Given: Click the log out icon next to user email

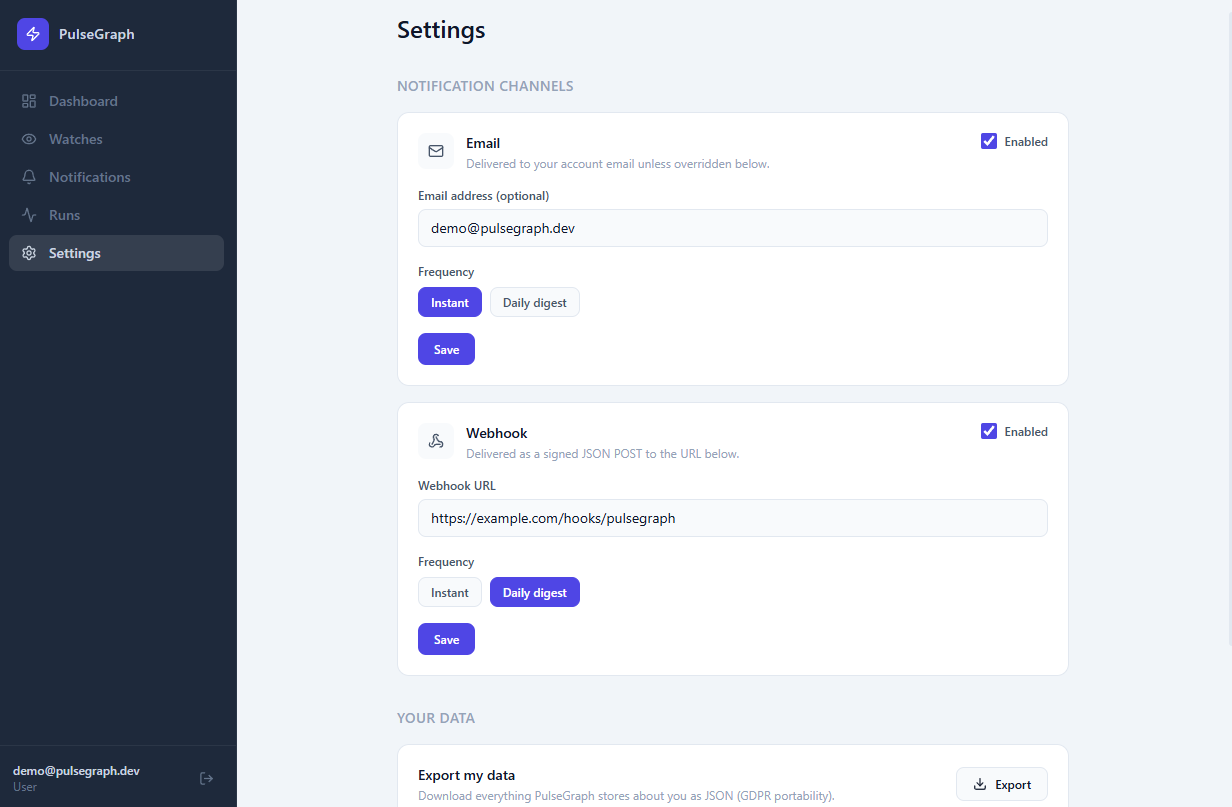Looking at the screenshot, I should [207, 778].
